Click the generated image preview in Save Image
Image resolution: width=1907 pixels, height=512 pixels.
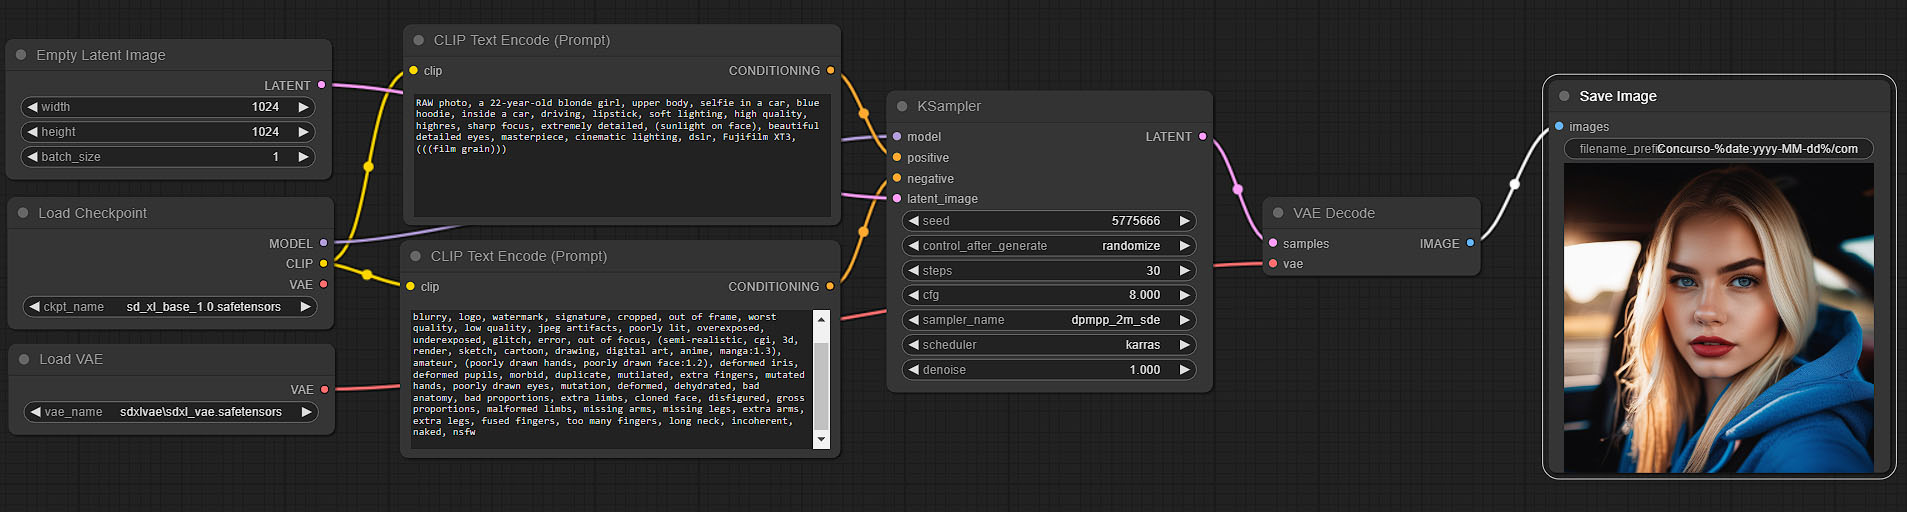(x=1718, y=318)
